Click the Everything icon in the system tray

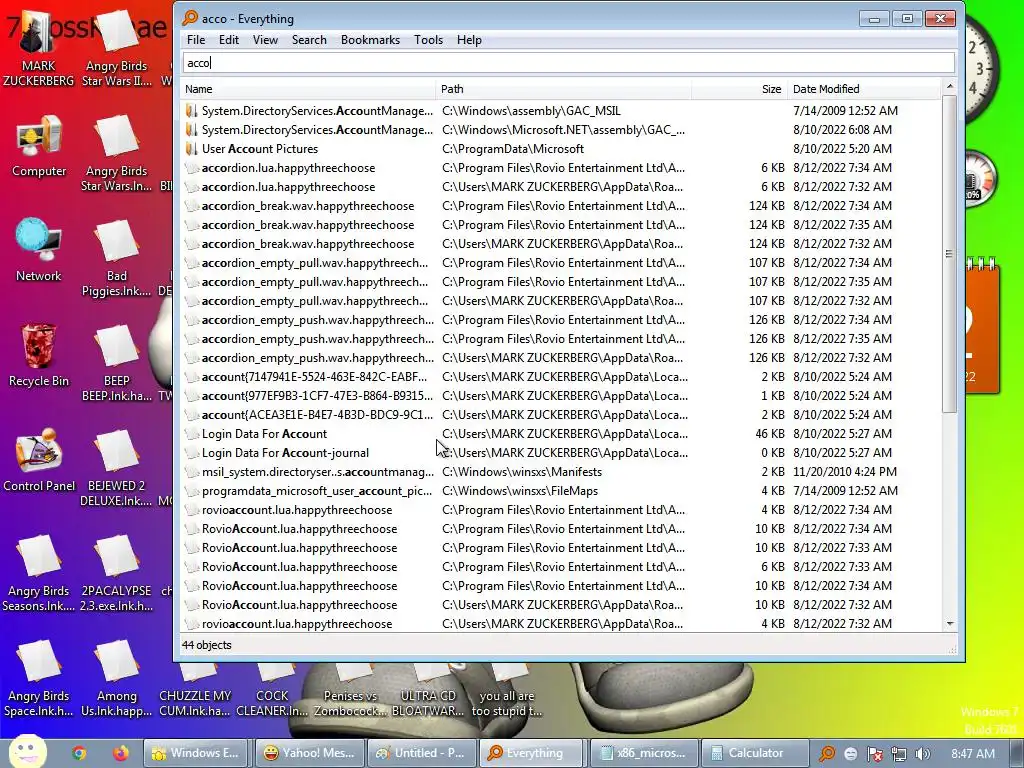(x=827, y=754)
